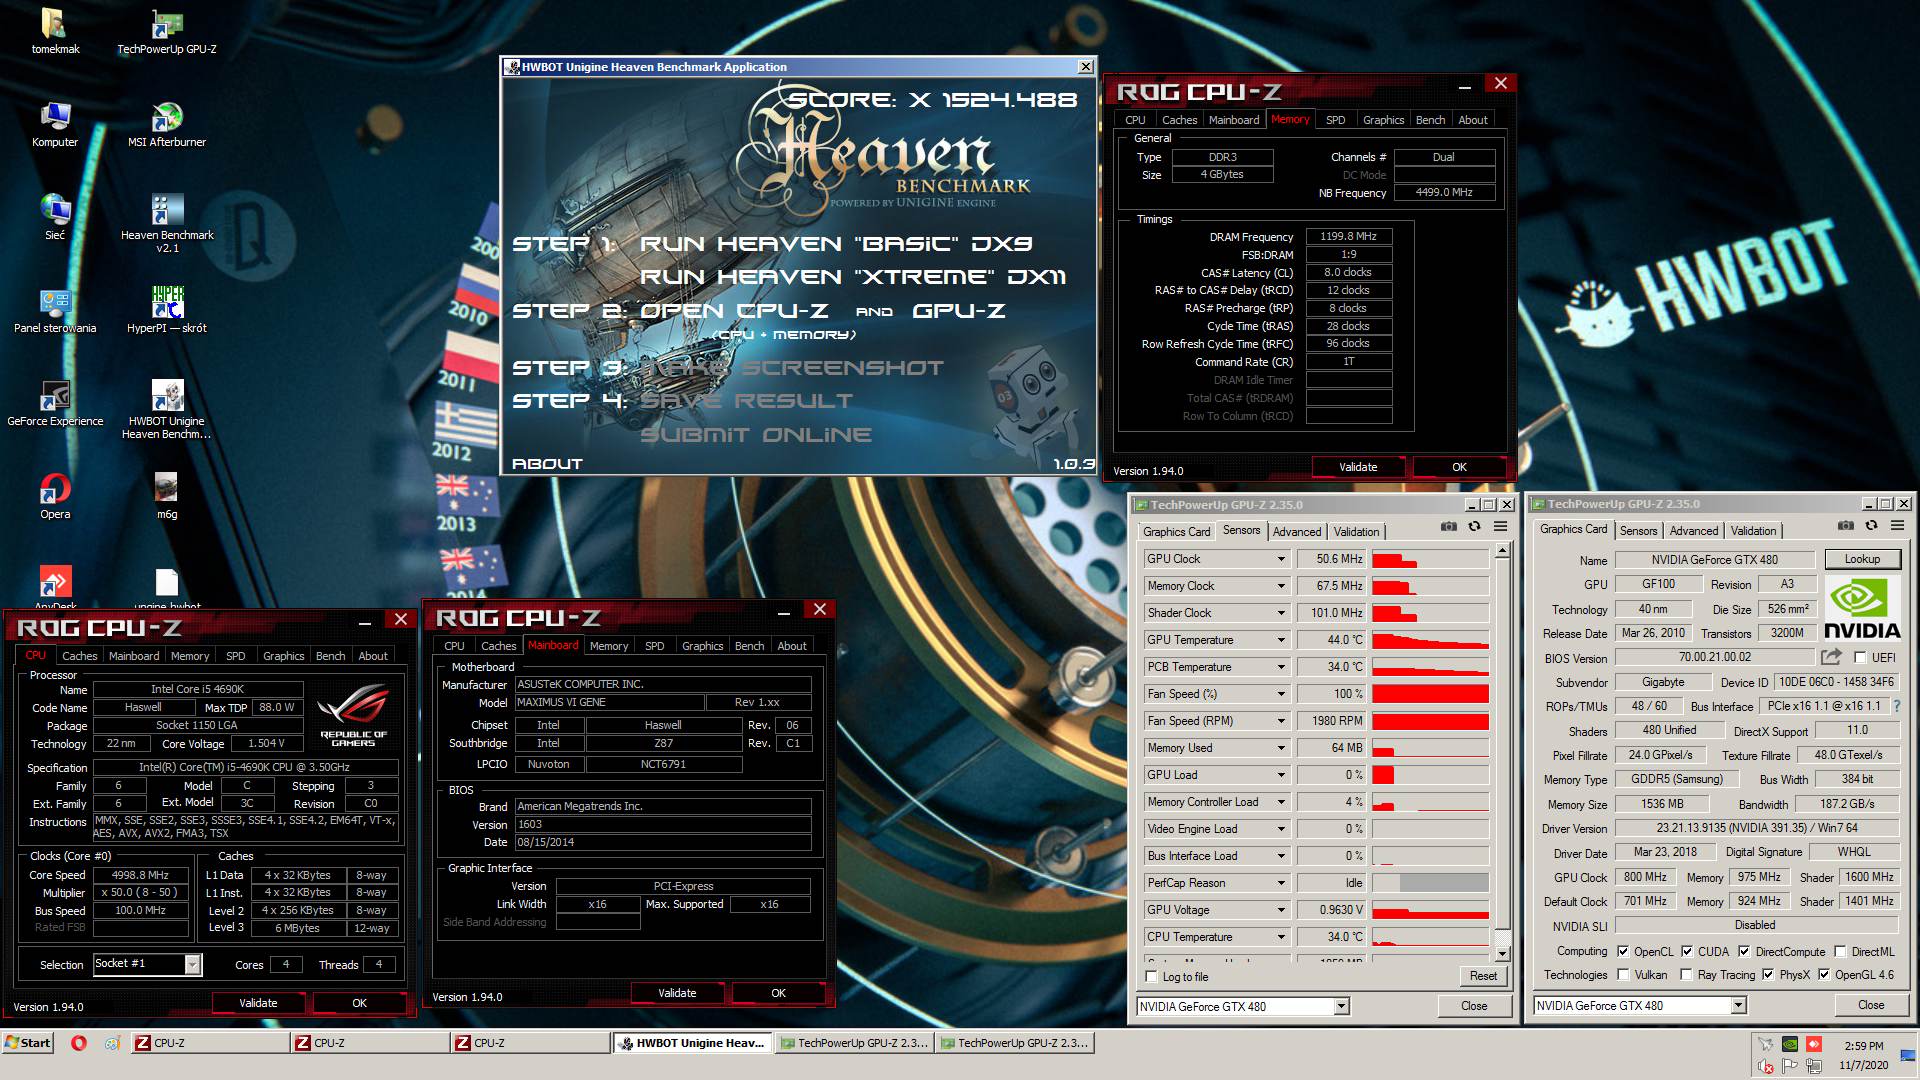The image size is (1920, 1080).
Task: Open the Opera browser desktop icon
Action: (x=55, y=489)
